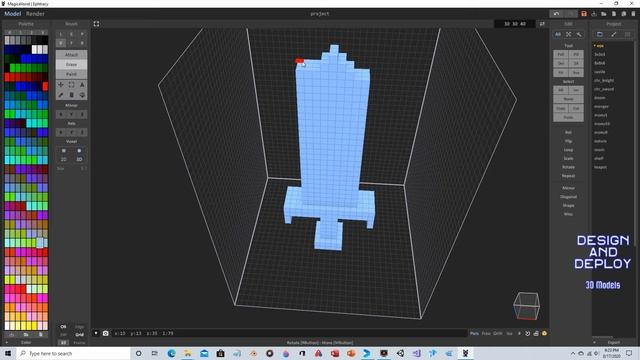Click the reset camera icon in bottom bar
The height and width of the screenshot is (360, 640).
[x=527, y=333]
